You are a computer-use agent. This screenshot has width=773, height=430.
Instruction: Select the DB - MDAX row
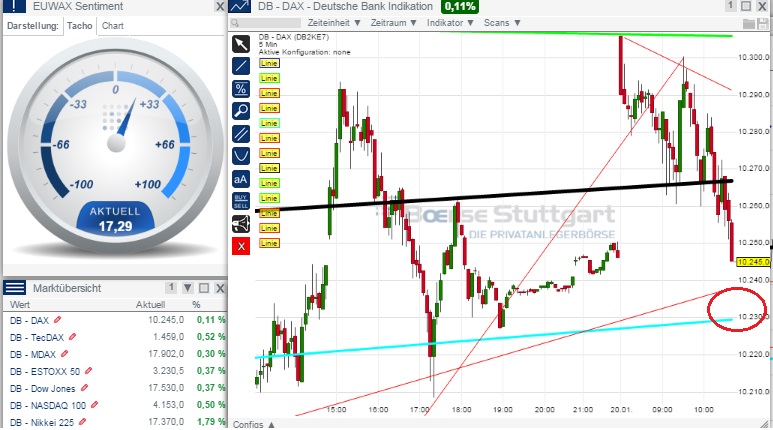click(114, 354)
